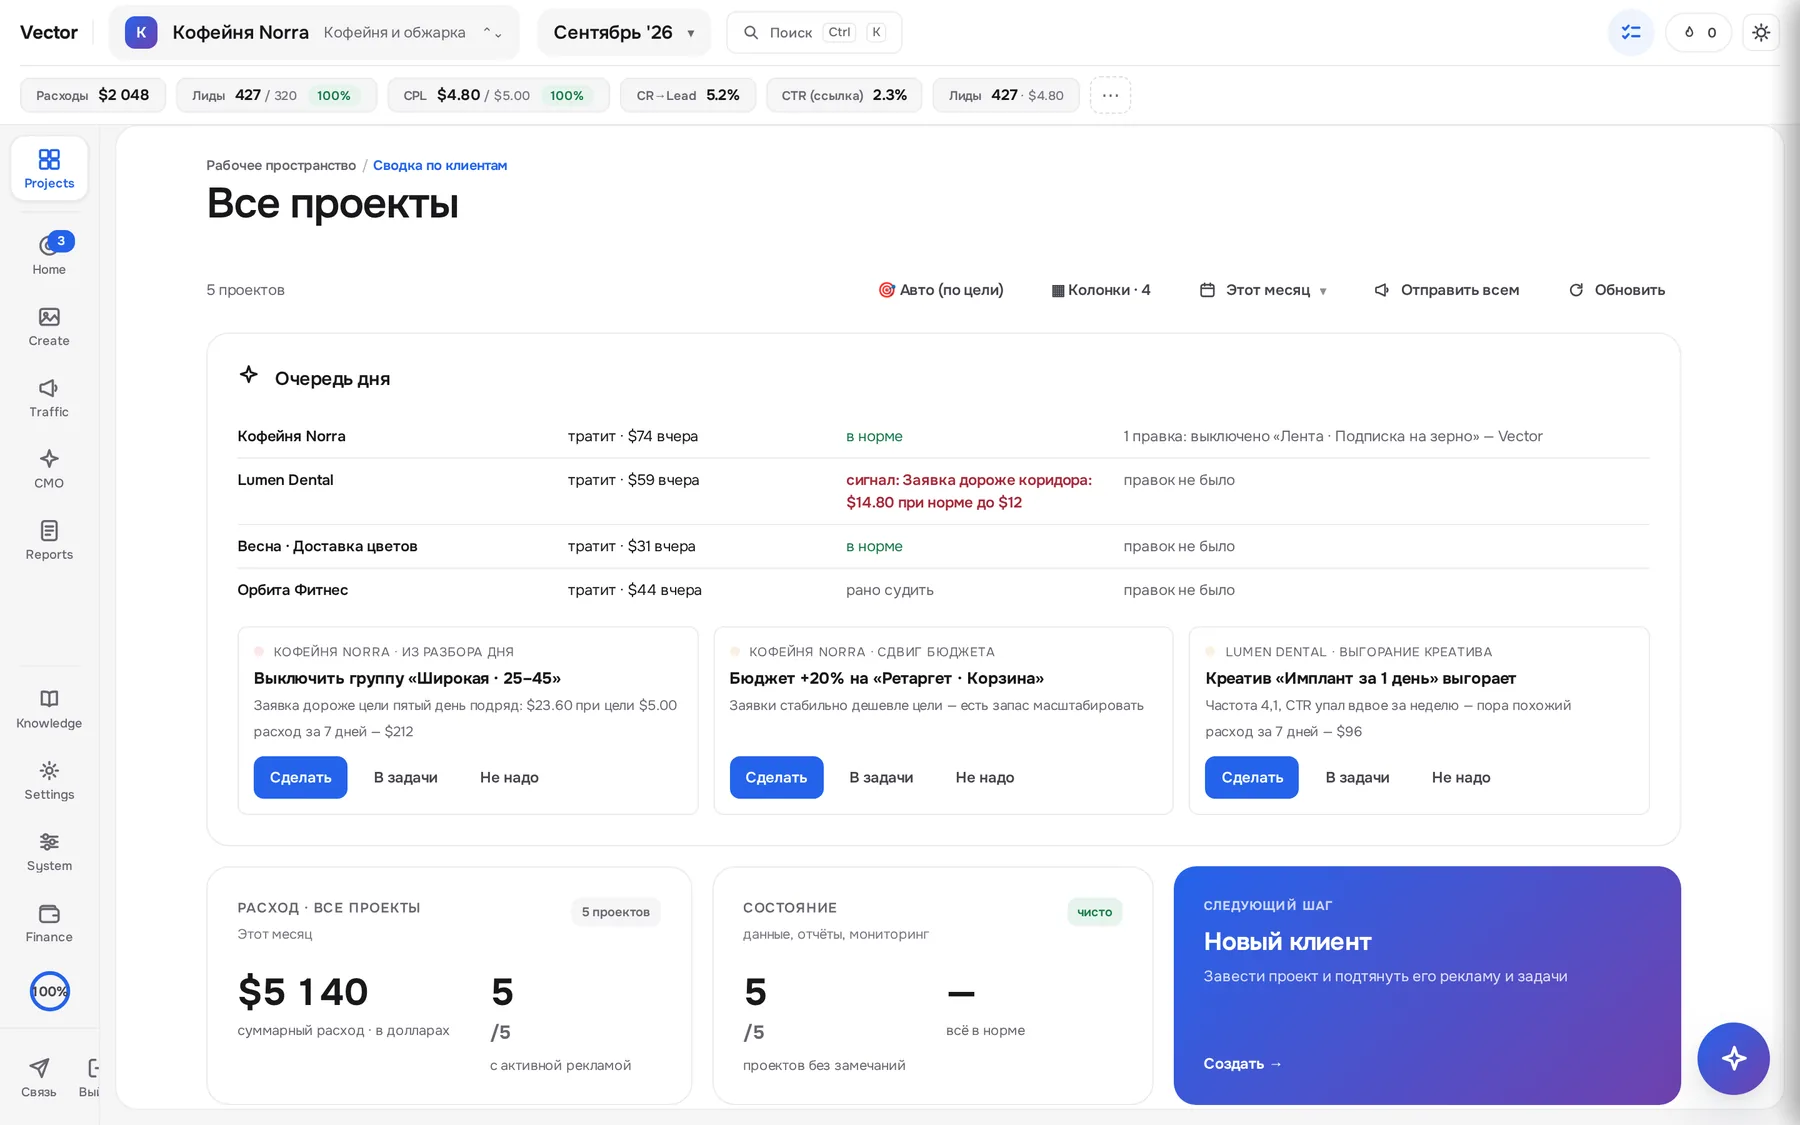Open the Knowledge book icon
The width and height of the screenshot is (1800, 1125).
coord(49,699)
